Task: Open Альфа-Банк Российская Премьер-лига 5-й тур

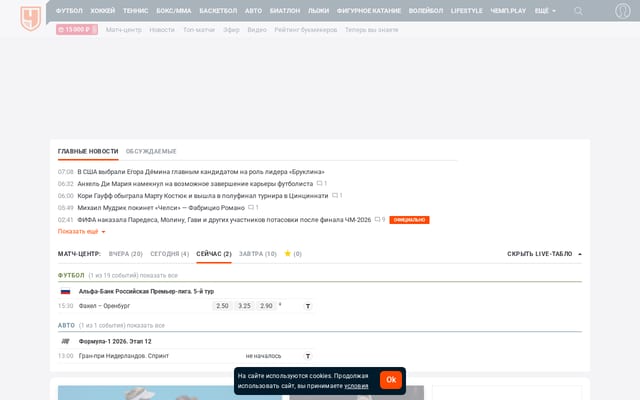Action: [146, 291]
